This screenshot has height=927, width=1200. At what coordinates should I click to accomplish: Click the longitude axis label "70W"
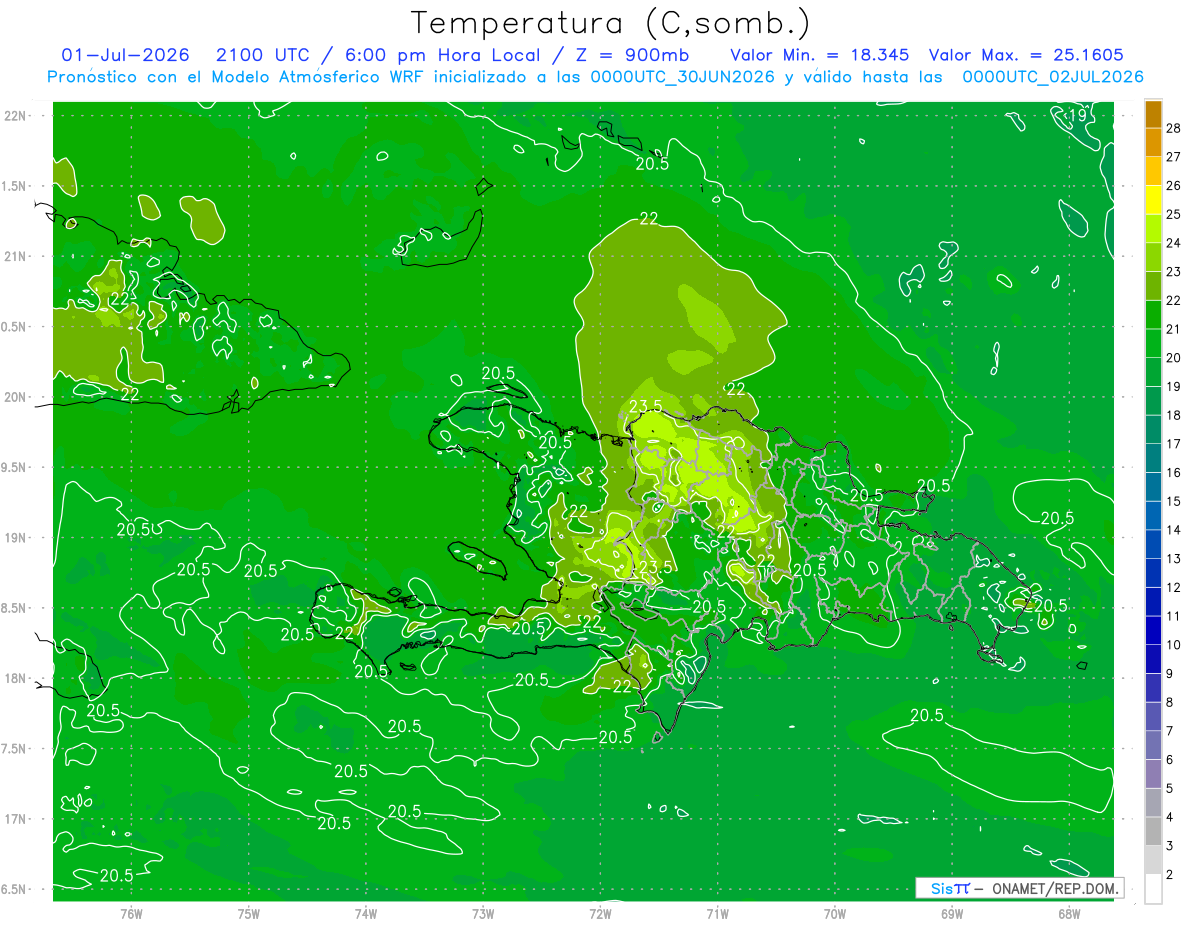(x=835, y=913)
